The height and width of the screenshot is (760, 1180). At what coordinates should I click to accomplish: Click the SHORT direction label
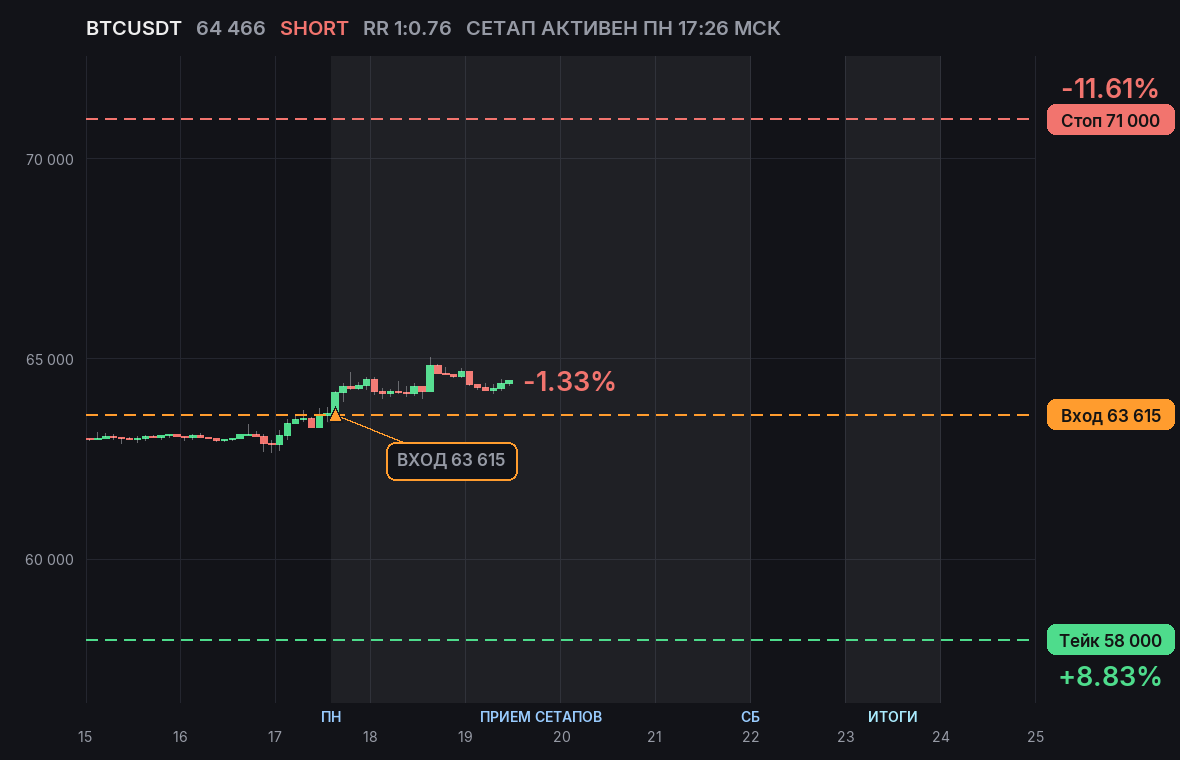click(x=314, y=29)
